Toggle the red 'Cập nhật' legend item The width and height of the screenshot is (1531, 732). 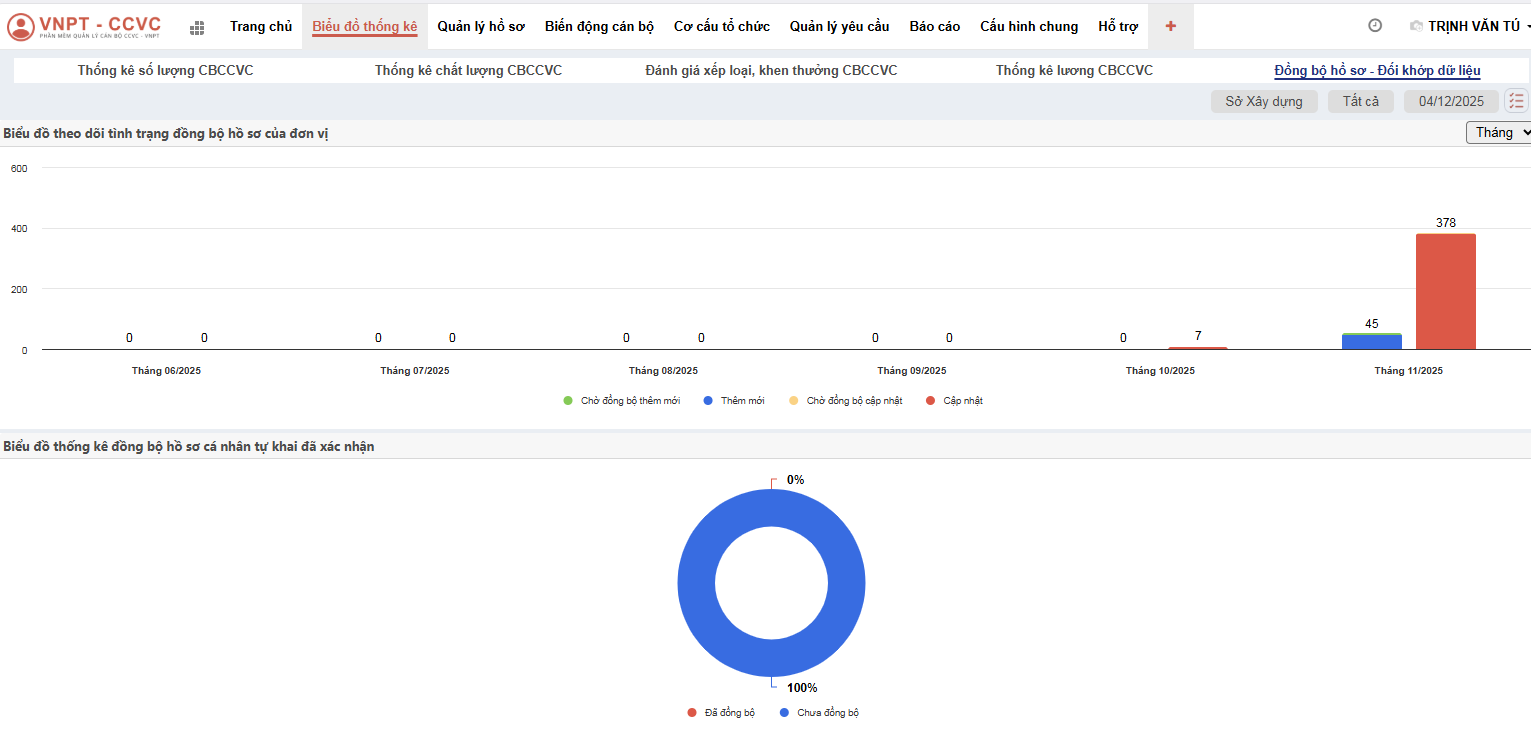pyautogui.click(x=954, y=401)
